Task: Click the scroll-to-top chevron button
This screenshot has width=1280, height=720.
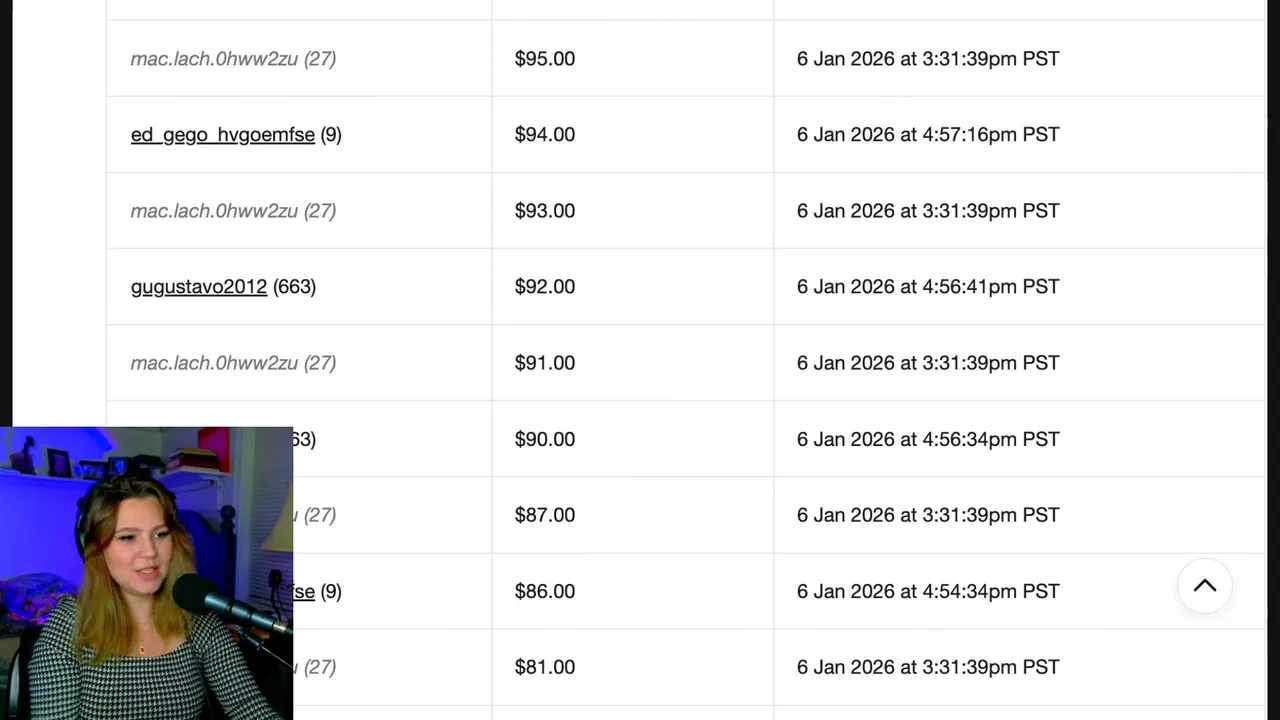Action: [x=1204, y=586]
